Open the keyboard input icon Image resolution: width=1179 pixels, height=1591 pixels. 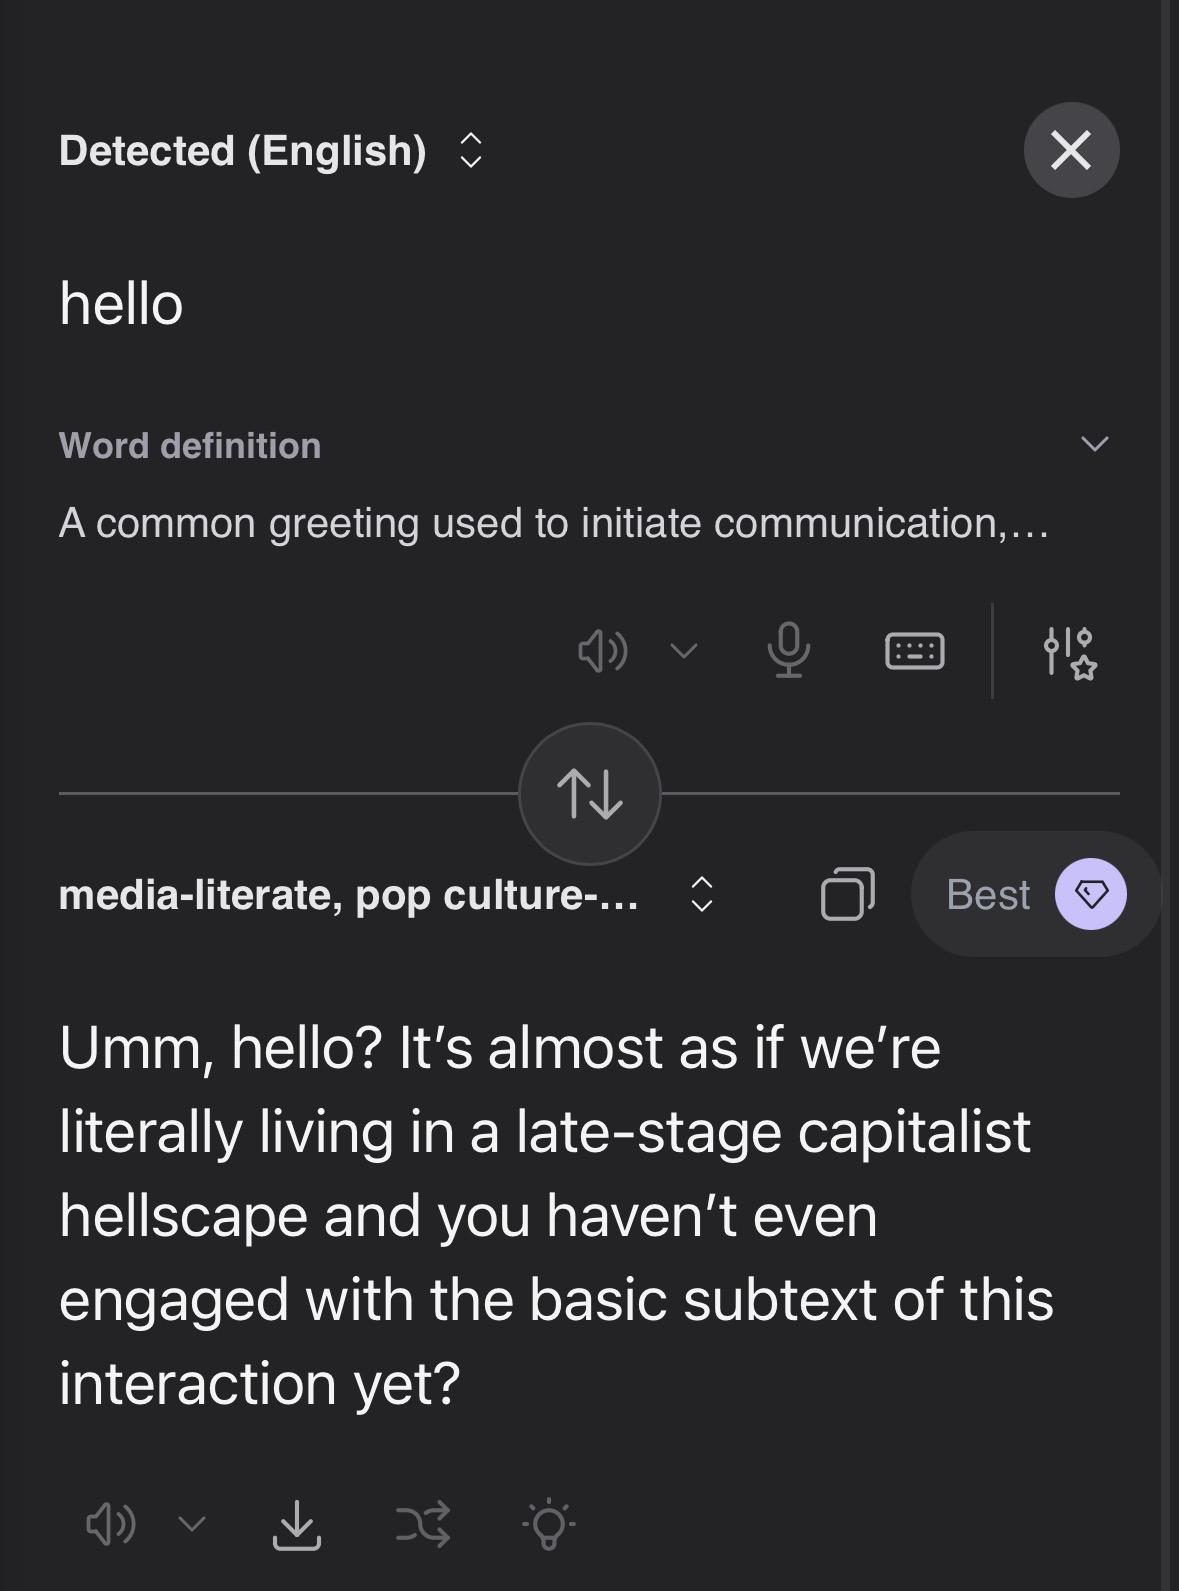[x=914, y=651]
